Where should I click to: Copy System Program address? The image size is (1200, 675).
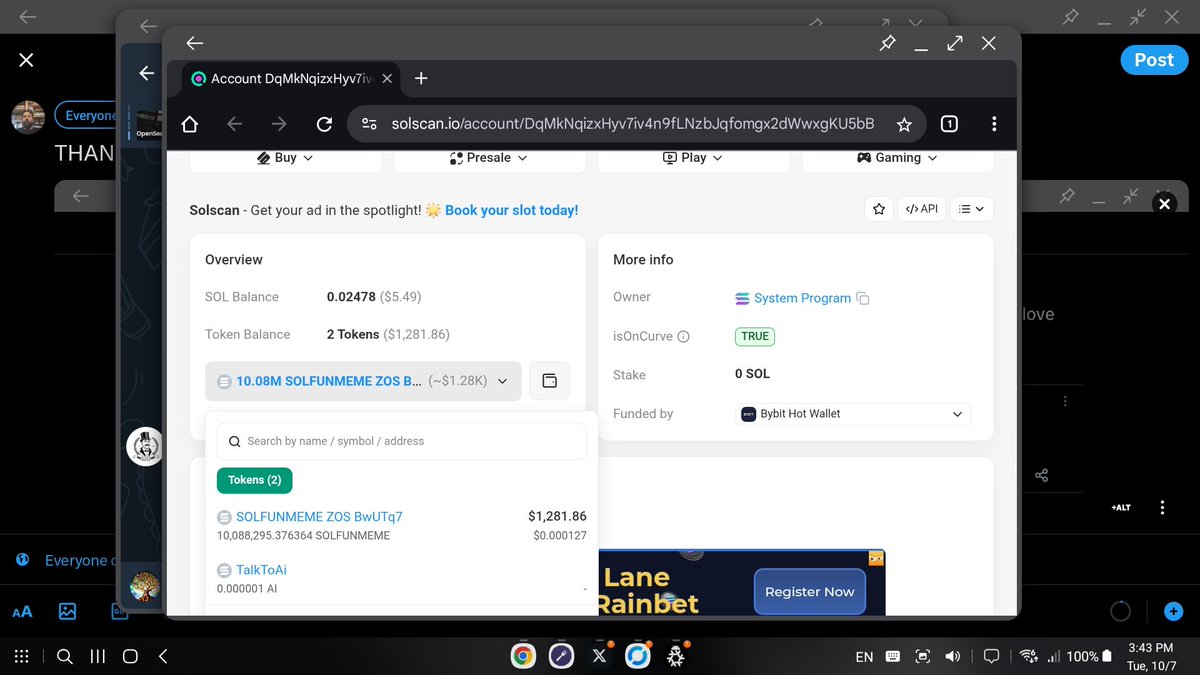pos(863,298)
